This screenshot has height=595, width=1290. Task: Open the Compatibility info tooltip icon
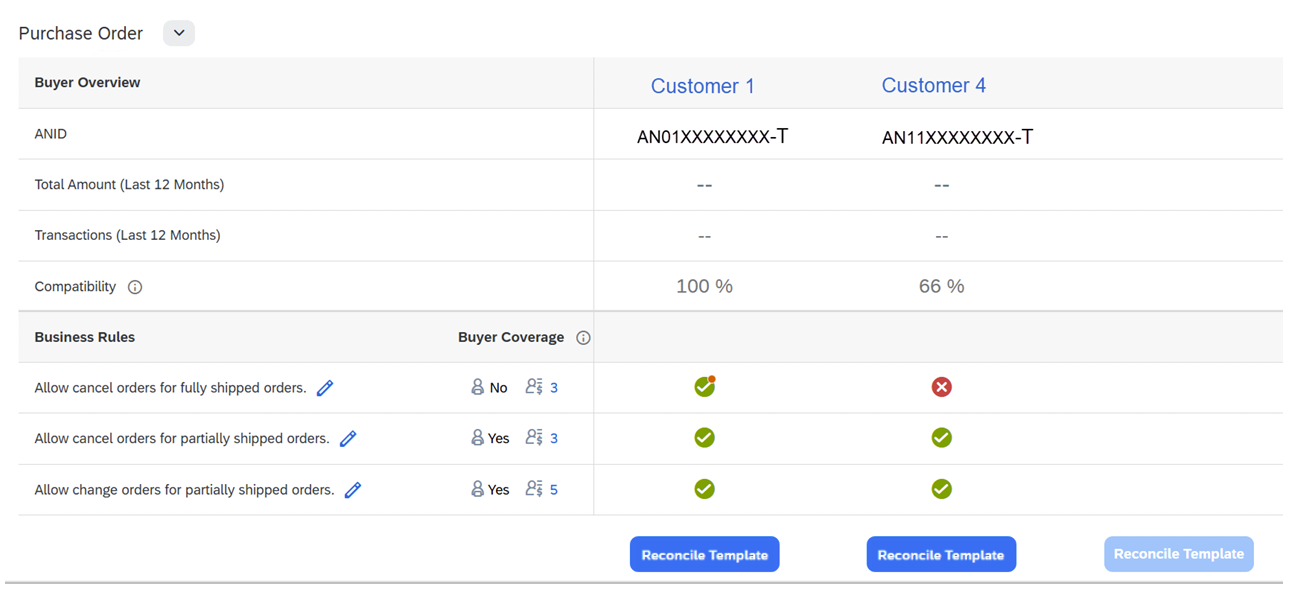pos(135,286)
